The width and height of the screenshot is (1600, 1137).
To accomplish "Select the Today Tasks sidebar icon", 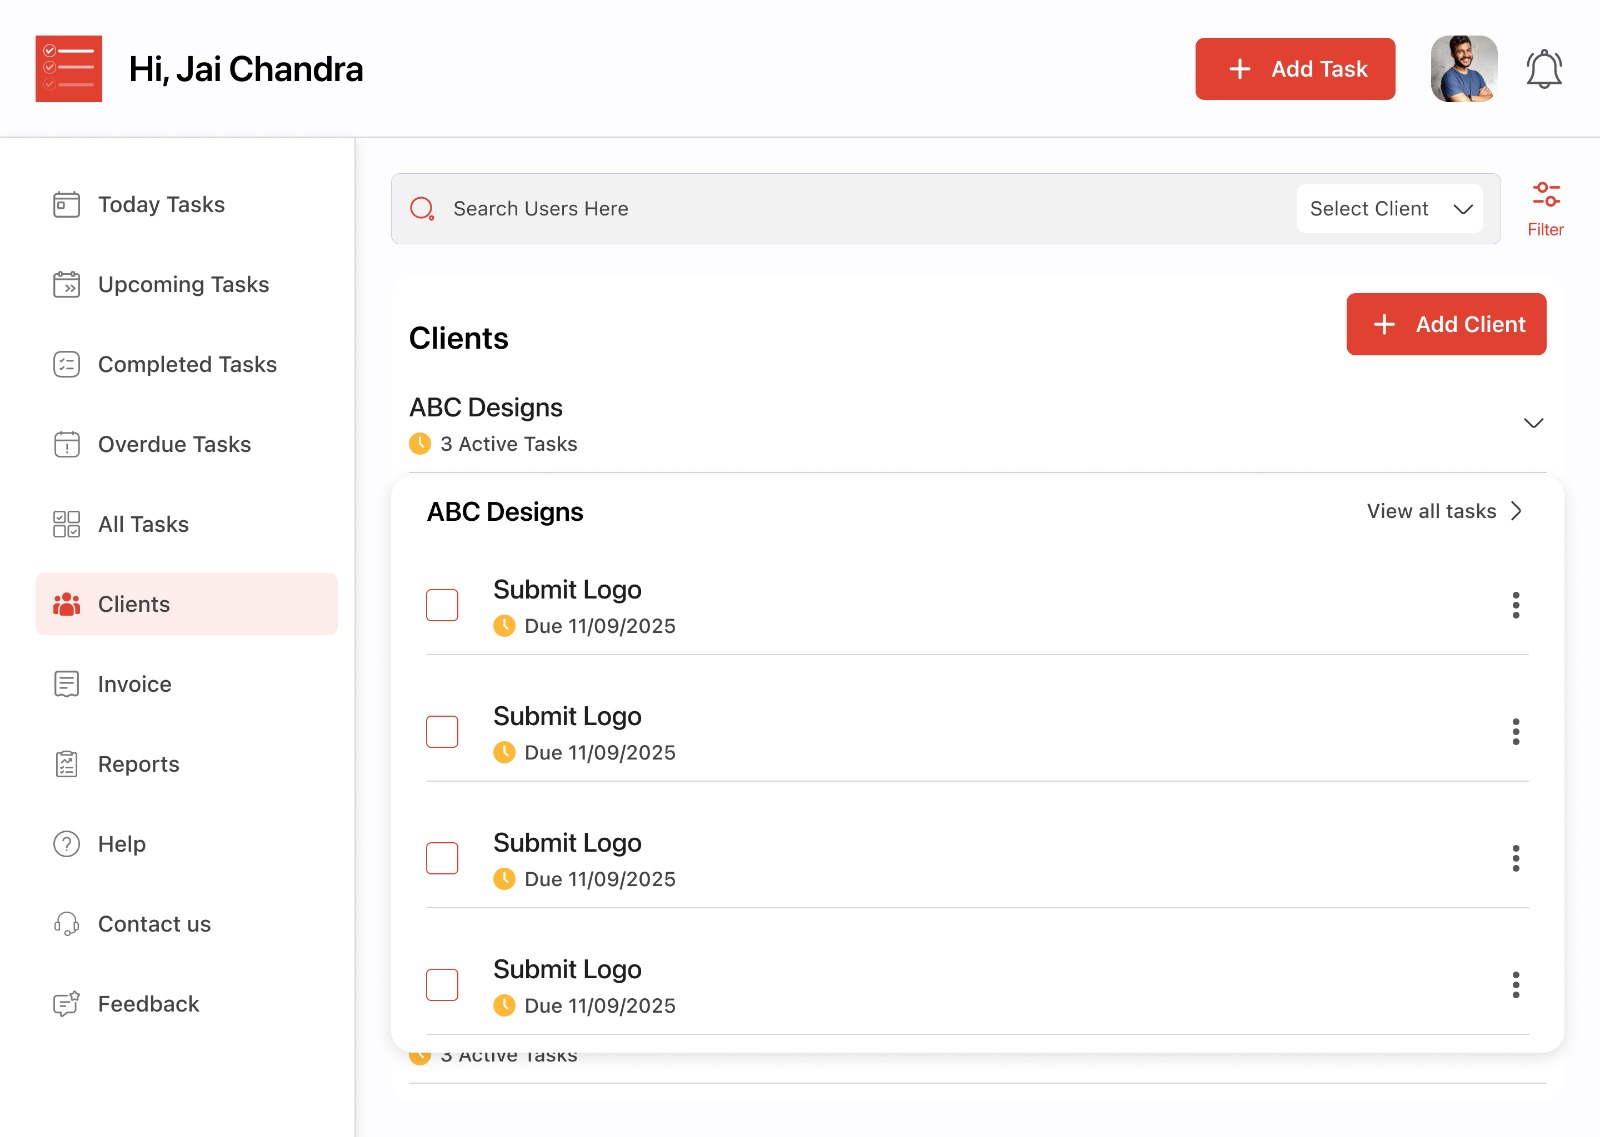I will click(65, 204).
